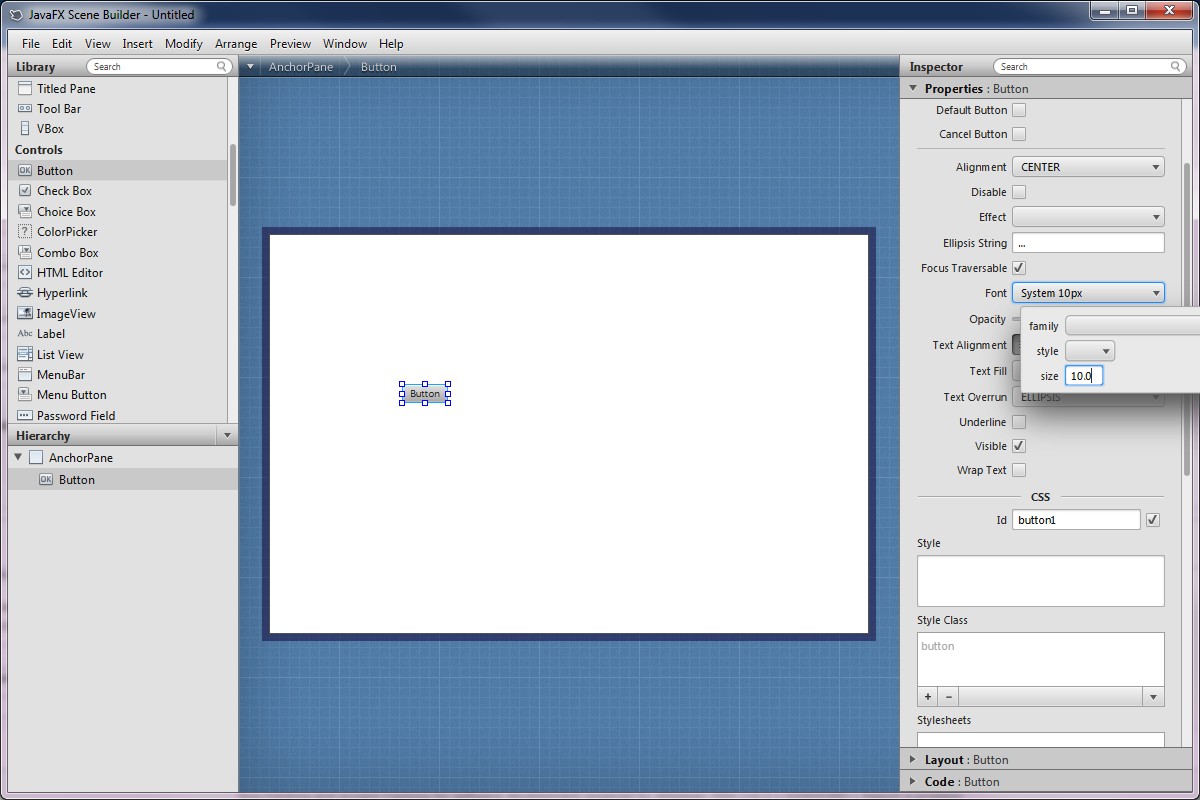Click the Tool Bar library icon
The width and height of the screenshot is (1200, 800).
(25, 109)
